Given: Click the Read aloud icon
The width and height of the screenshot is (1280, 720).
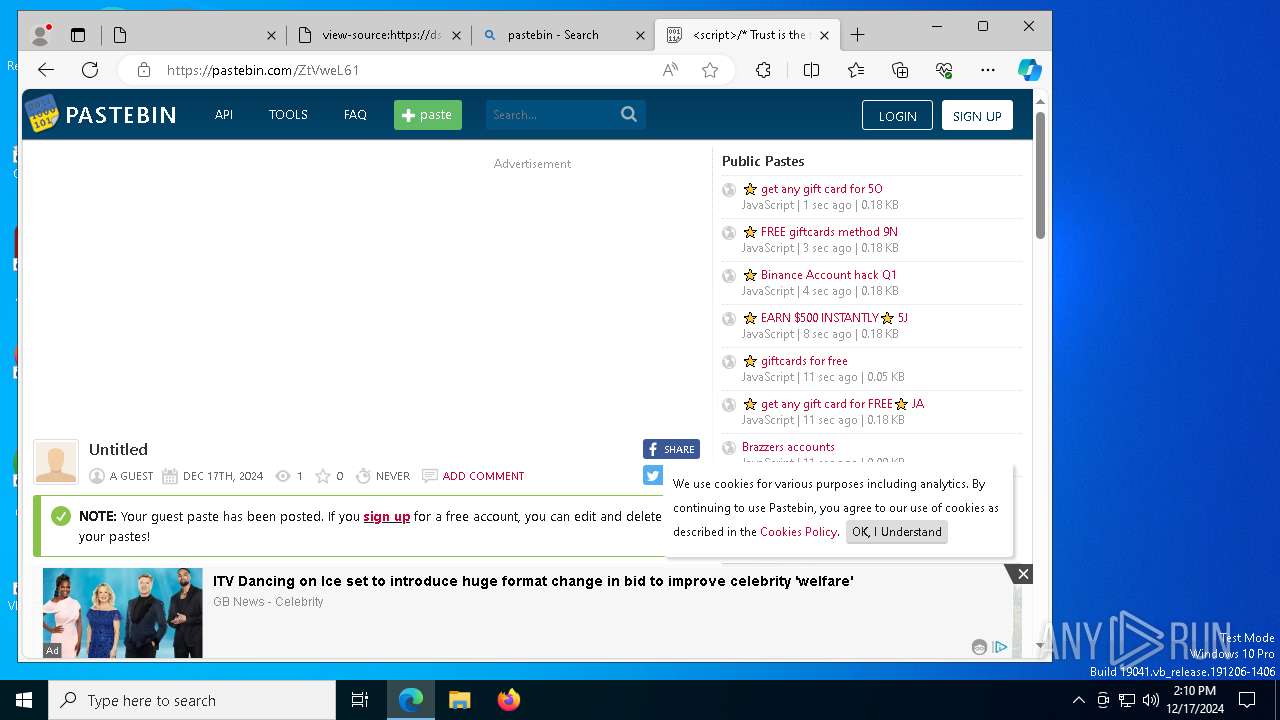Looking at the screenshot, I should pyautogui.click(x=670, y=70).
